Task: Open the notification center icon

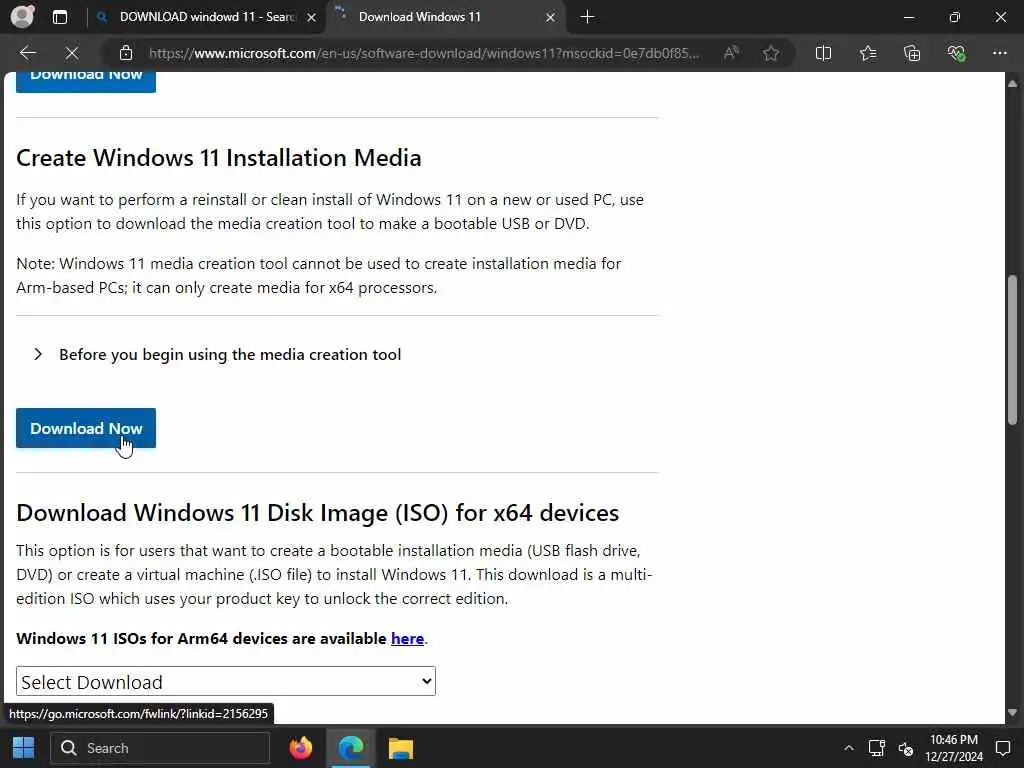Action: coord(1003,748)
